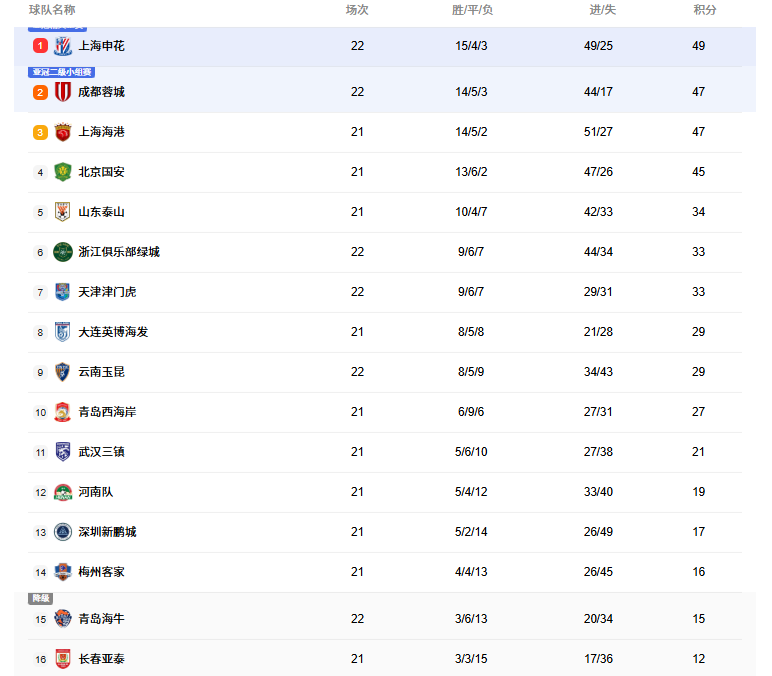Image resolution: width=772 pixels, height=676 pixels.
Task: Click the Chengdu Rongcheng (成都蓉城) team crest
Action: pos(63,92)
